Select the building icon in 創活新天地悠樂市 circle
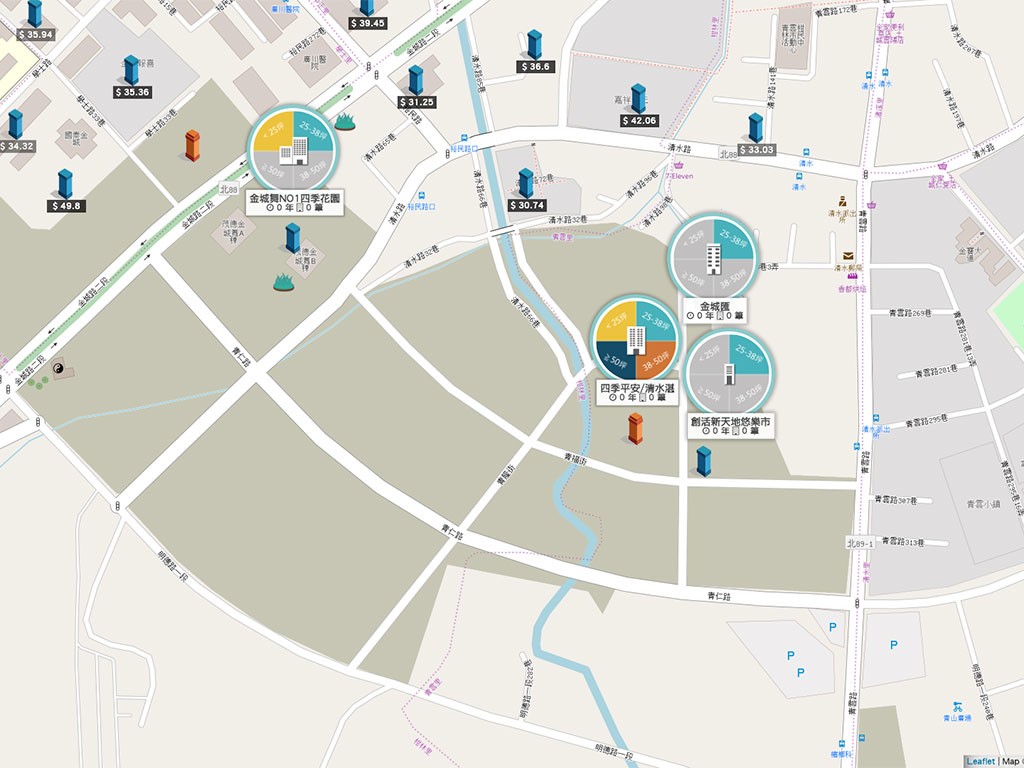1024x768 pixels. click(x=729, y=374)
